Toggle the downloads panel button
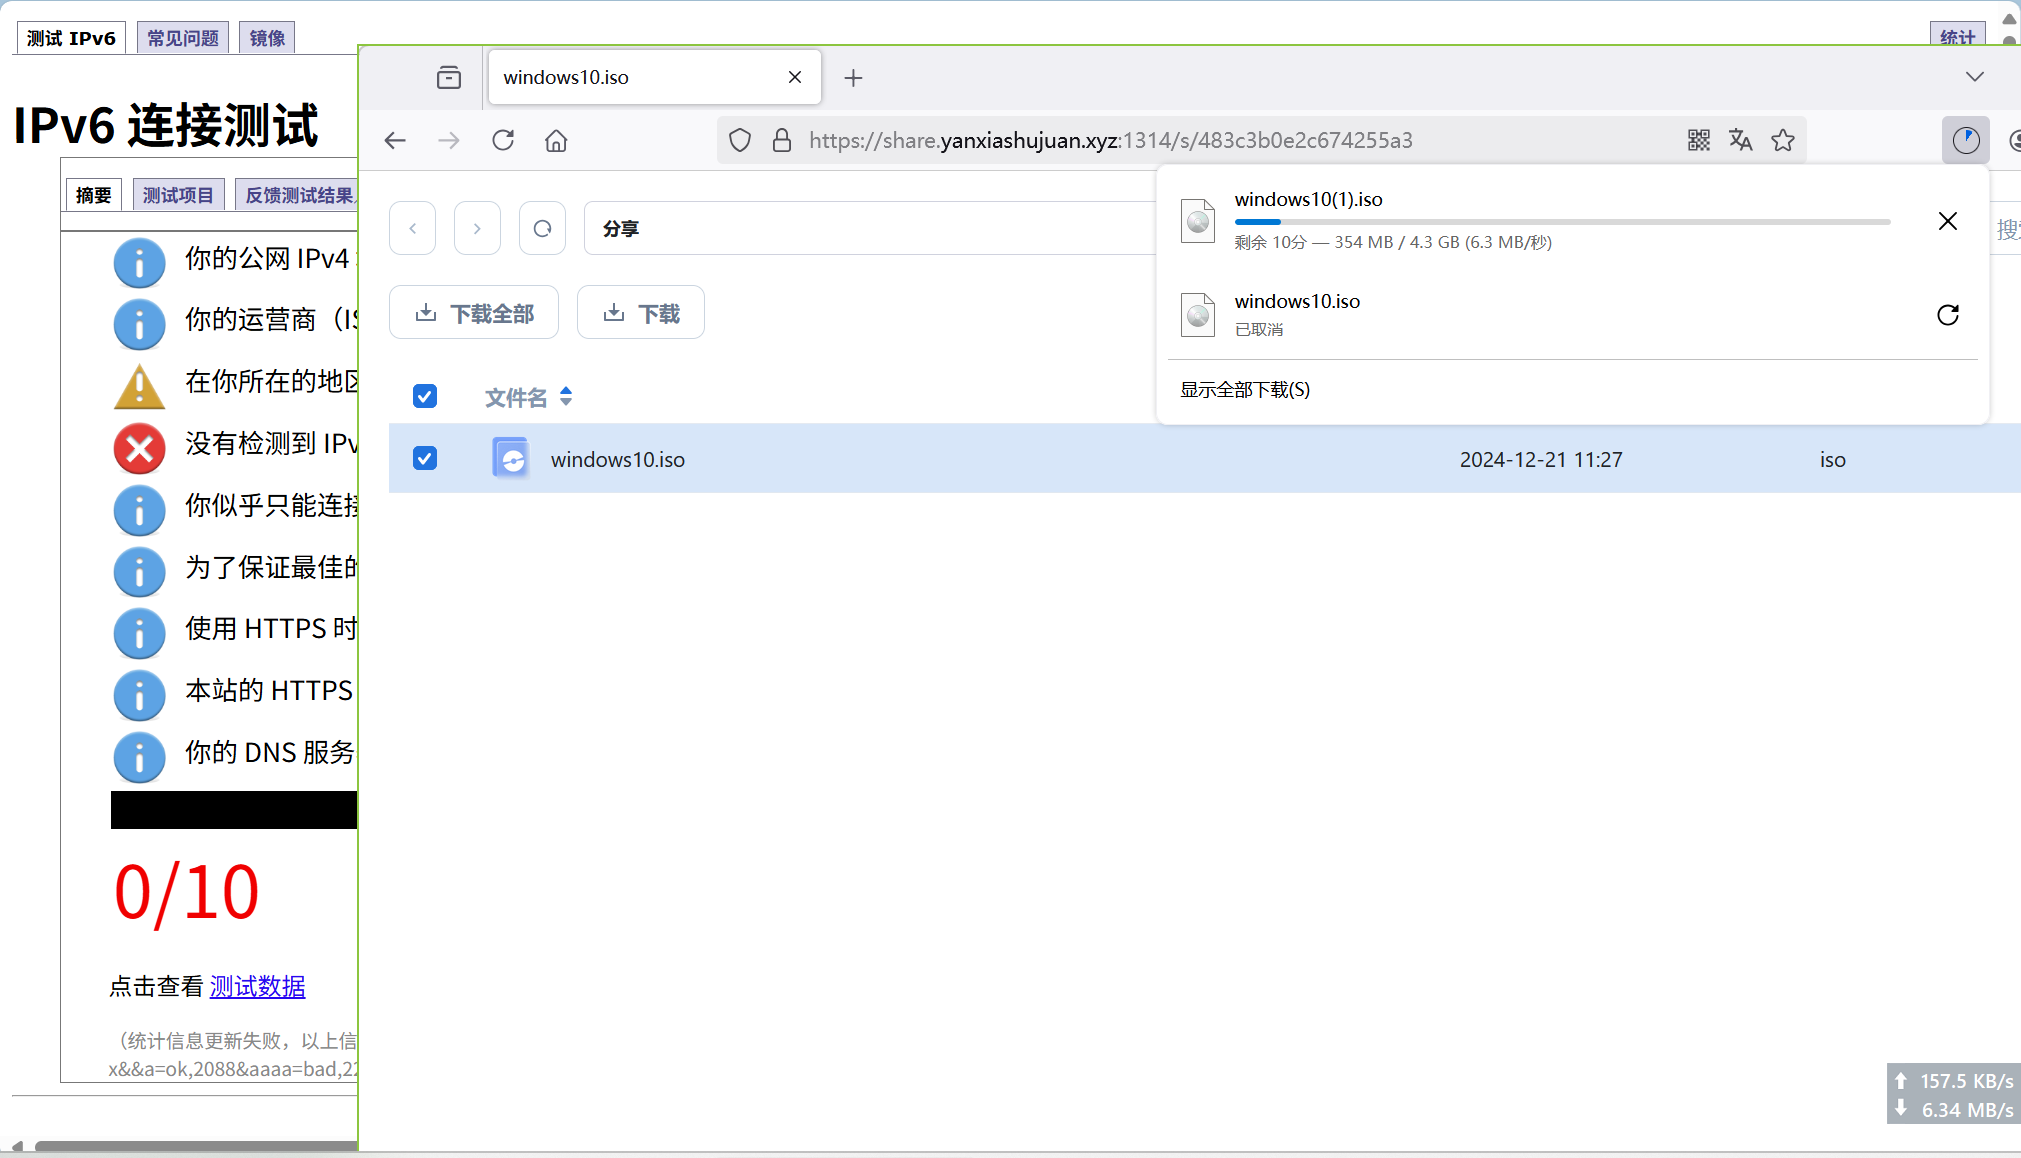Image resolution: width=2021 pixels, height=1158 pixels. point(1966,140)
